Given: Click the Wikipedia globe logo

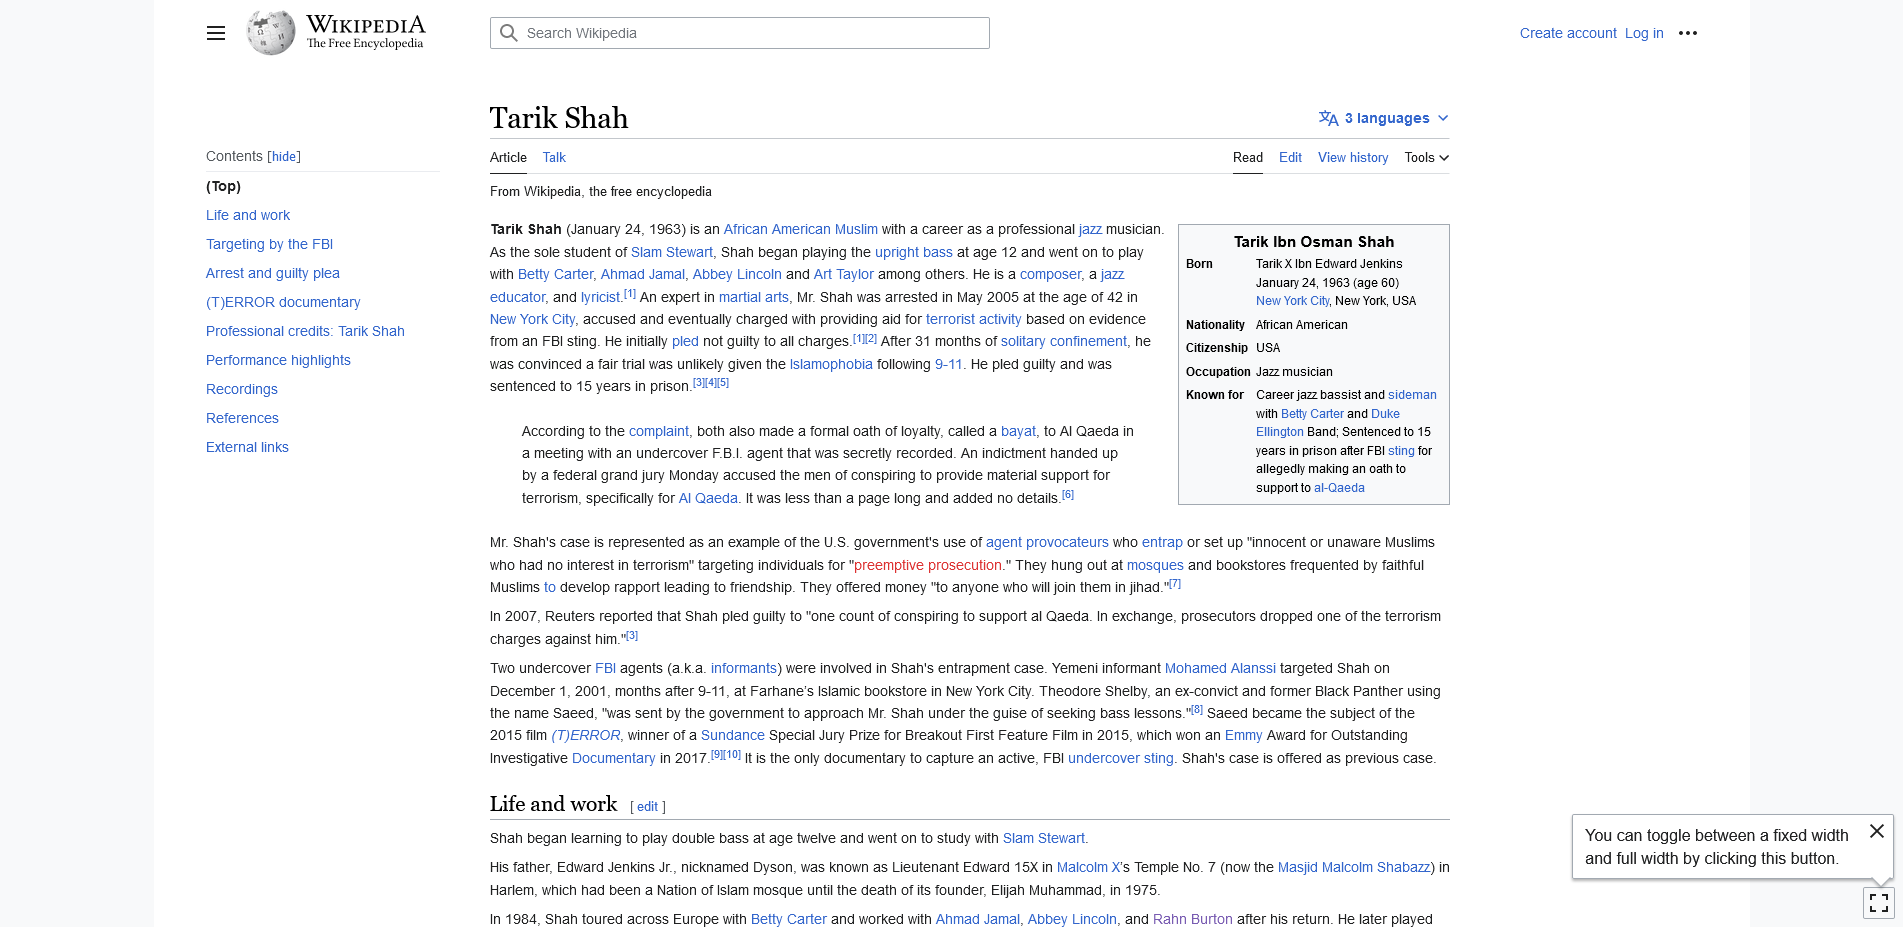Looking at the screenshot, I should coord(271,33).
